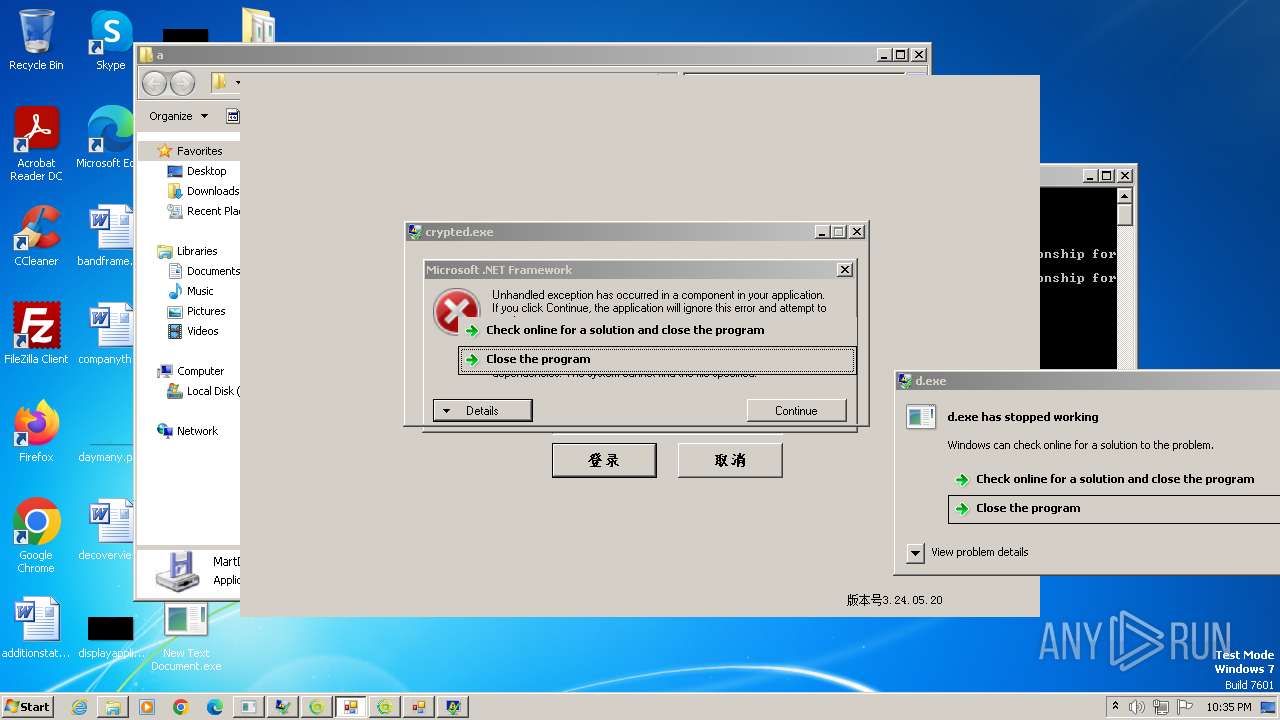Launch Google Chrome from desktop
This screenshot has width=1280, height=720.
36,535
